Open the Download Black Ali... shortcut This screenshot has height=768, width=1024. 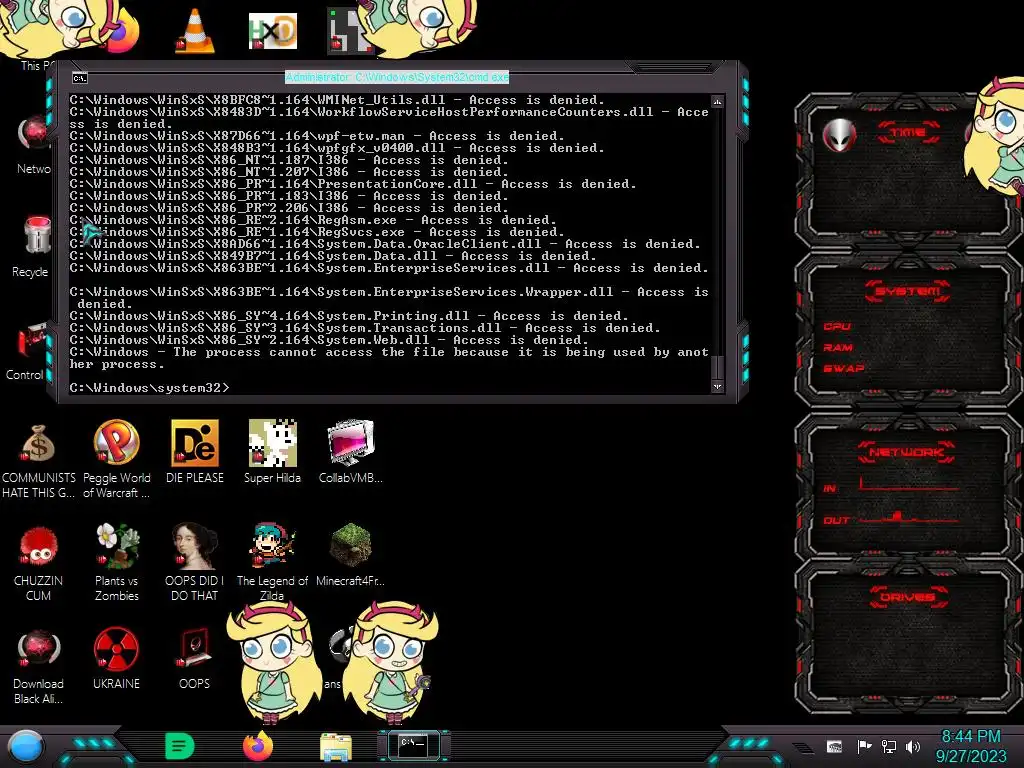tap(39, 666)
